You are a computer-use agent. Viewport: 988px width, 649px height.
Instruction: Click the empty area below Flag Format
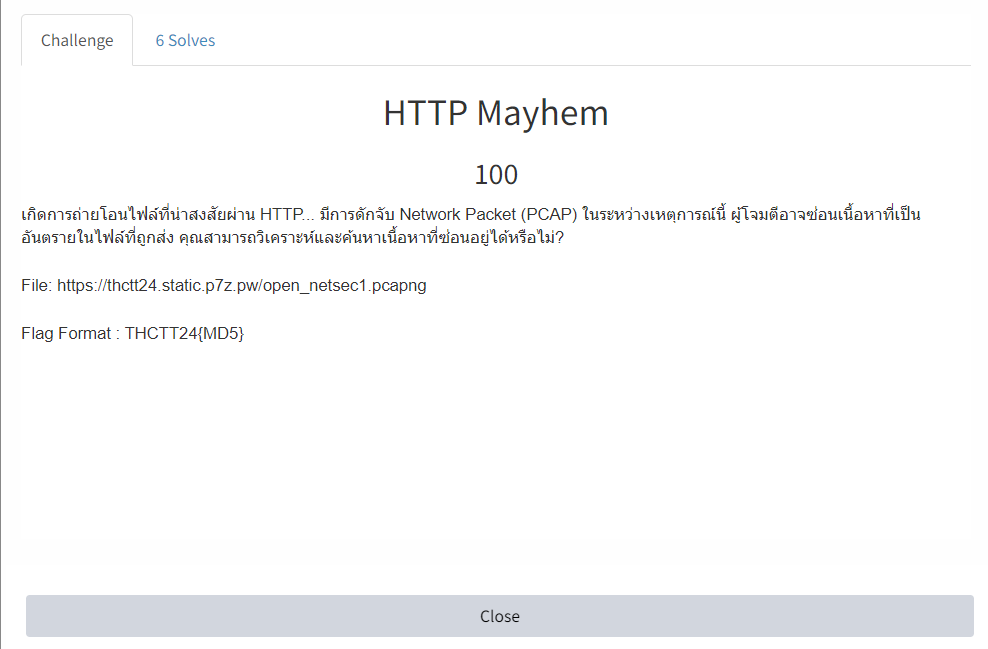[x=496, y=466]
